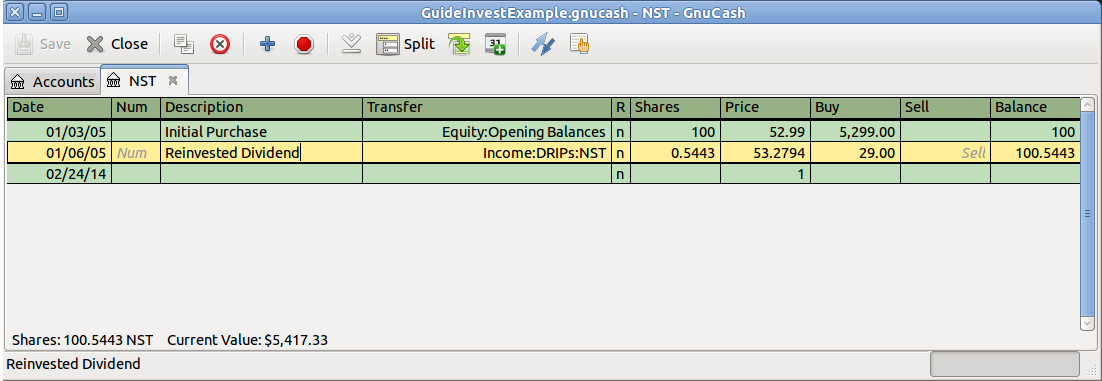Close the NST tab with its x

pyautogui.click(x=173, y=81)
